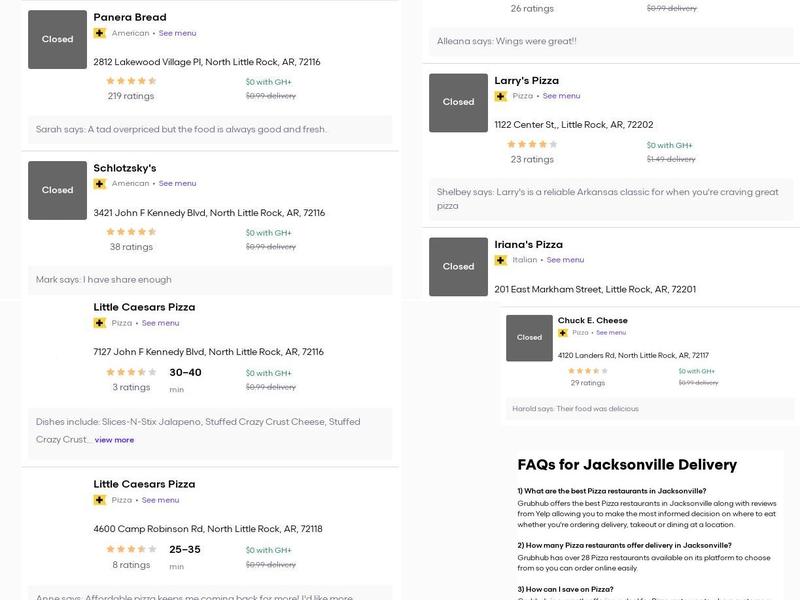Click the star rating for Panera Bread
This screenshot has width=800, height=600.
(x=131, y=81)
